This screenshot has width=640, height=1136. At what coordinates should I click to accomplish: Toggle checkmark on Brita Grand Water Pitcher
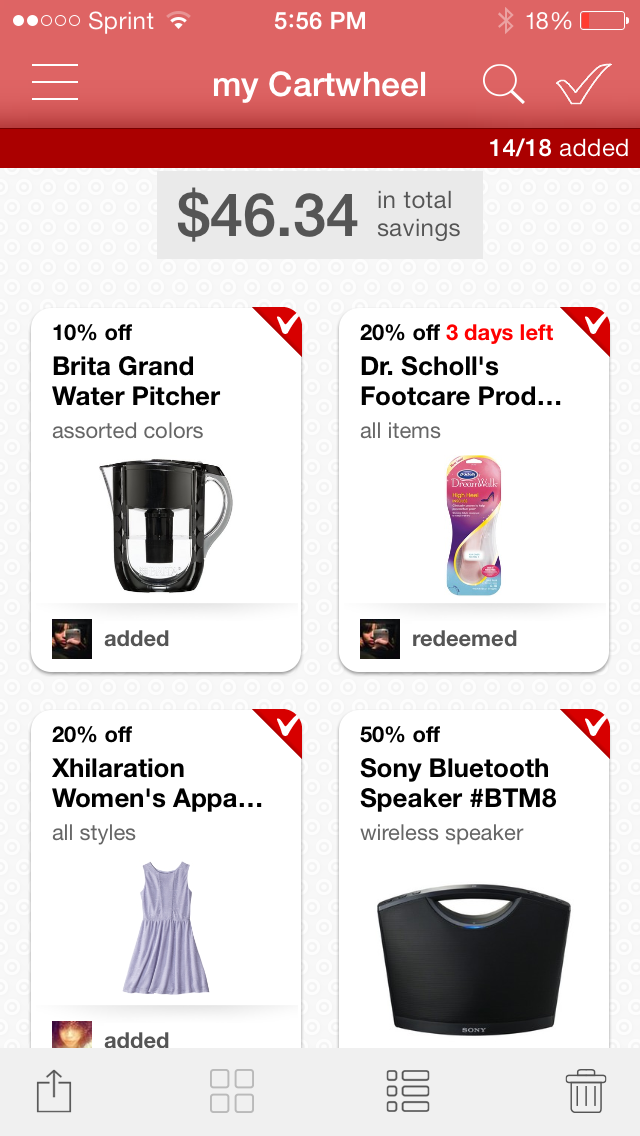(284, 326)
